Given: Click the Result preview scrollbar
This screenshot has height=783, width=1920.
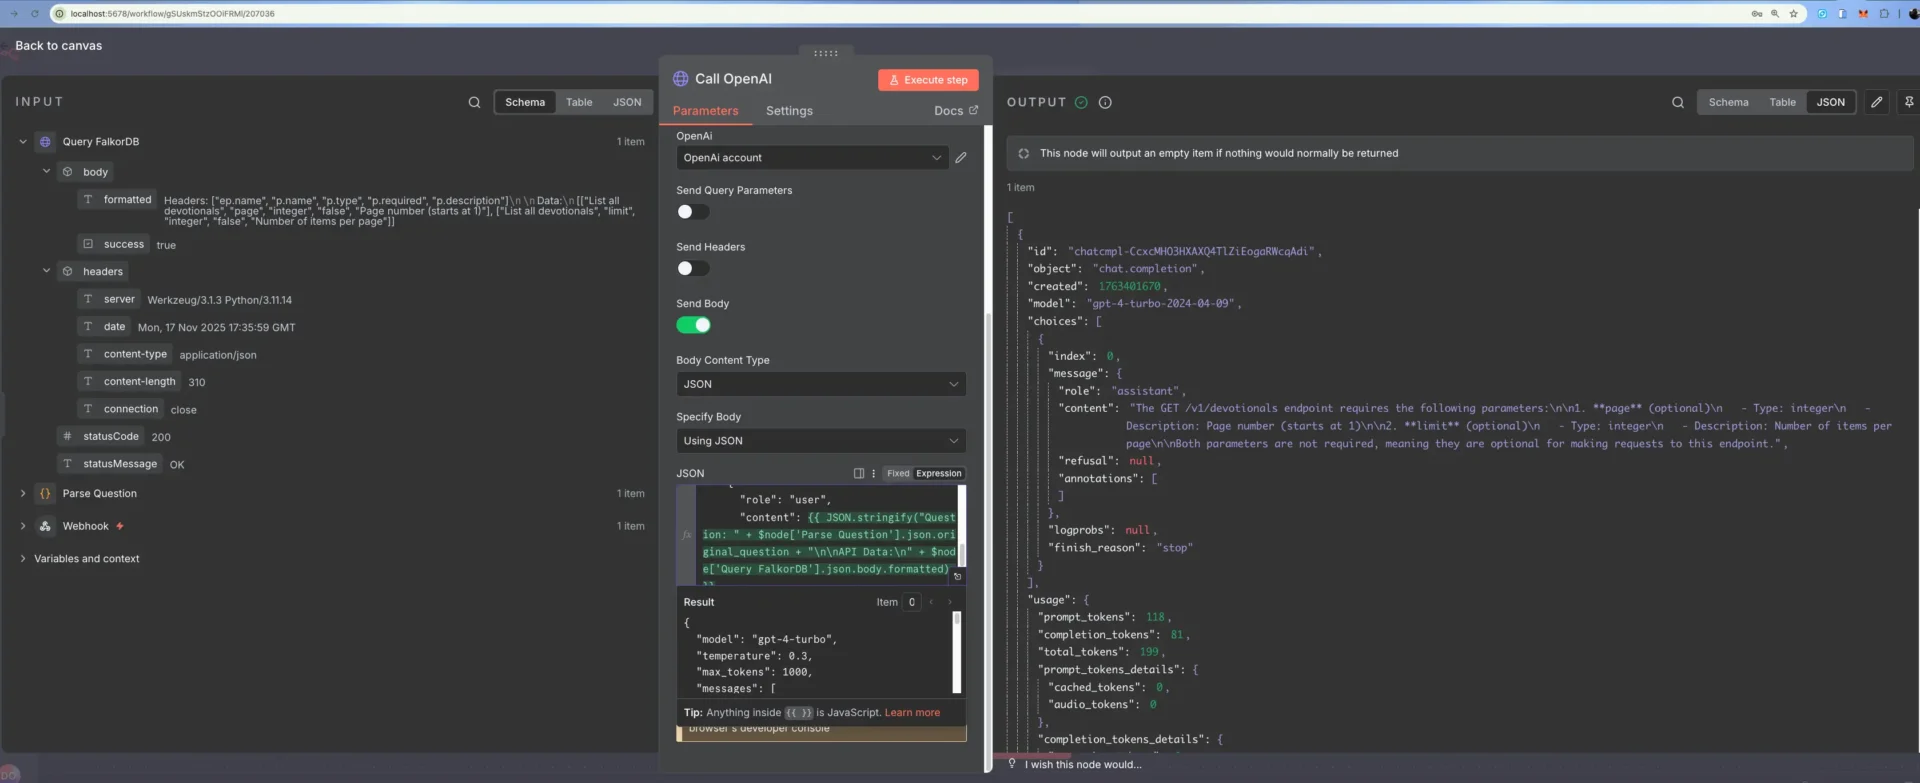Looking at the screenshot, I should pos(957,652).
